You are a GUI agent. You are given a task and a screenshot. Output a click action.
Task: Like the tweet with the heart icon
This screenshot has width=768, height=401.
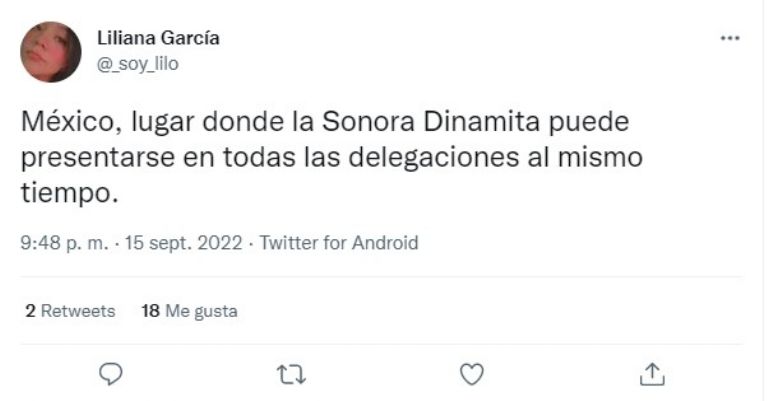(471, 373)
